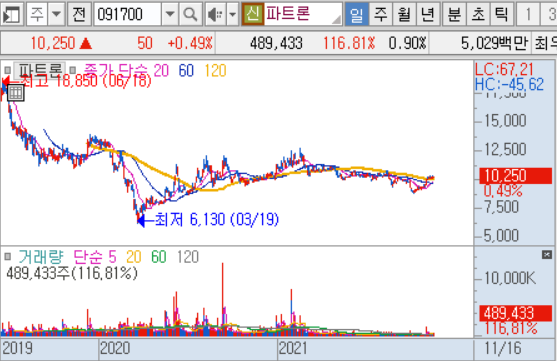
Task: Expand the speaker options dropdown arrow
Action: pos(233,14)
